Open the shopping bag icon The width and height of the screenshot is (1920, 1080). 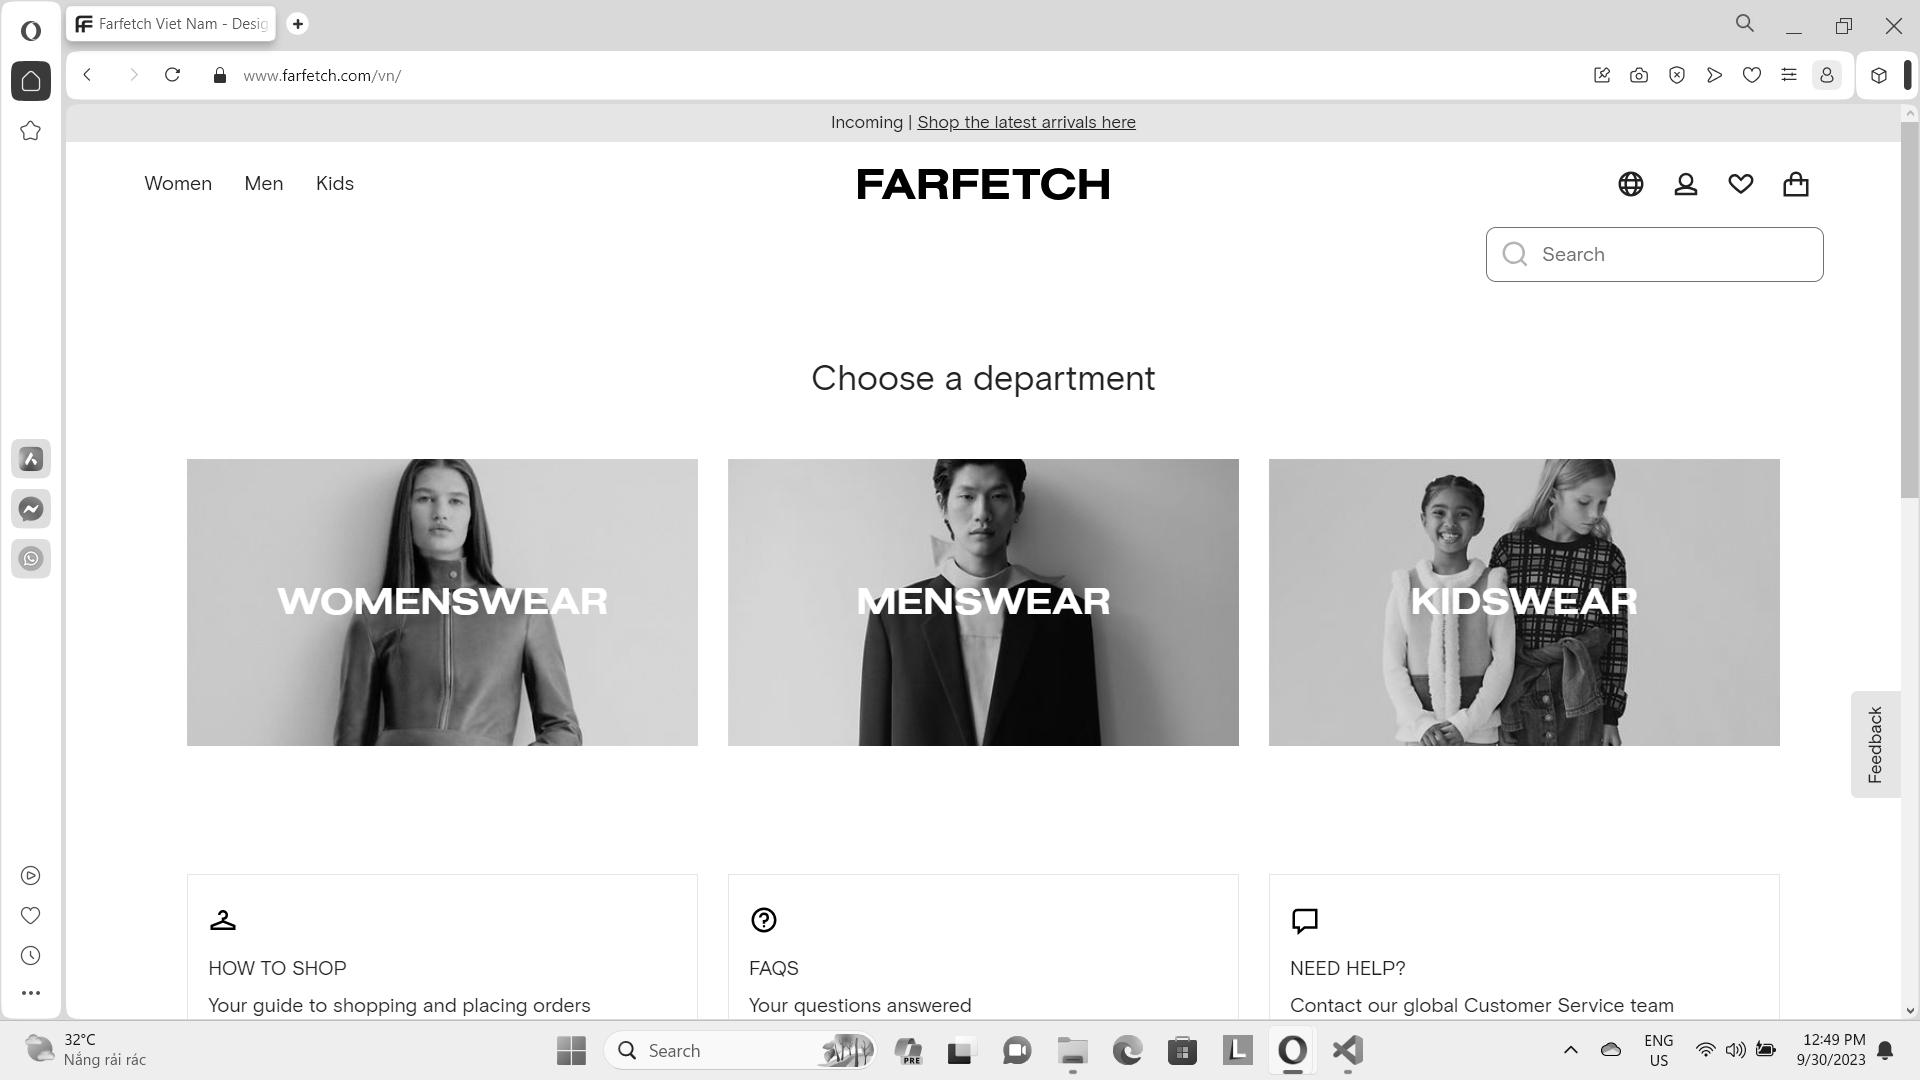[x=1796, y=183]
